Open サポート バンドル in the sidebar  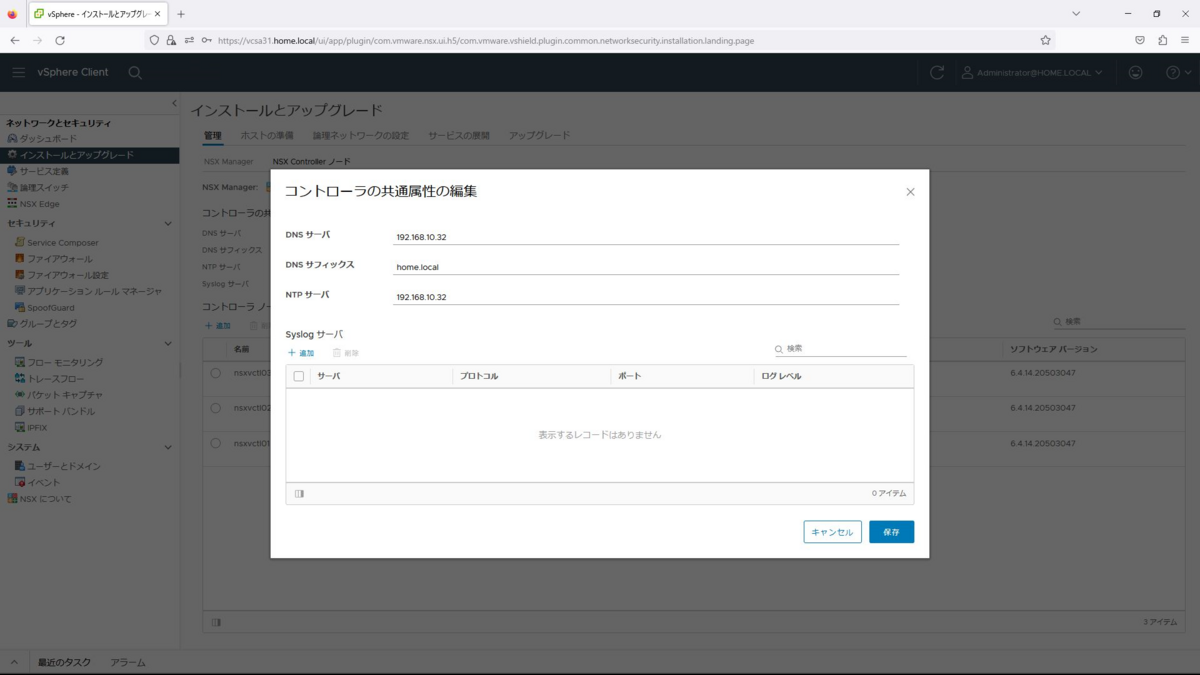tap(61, 411)
